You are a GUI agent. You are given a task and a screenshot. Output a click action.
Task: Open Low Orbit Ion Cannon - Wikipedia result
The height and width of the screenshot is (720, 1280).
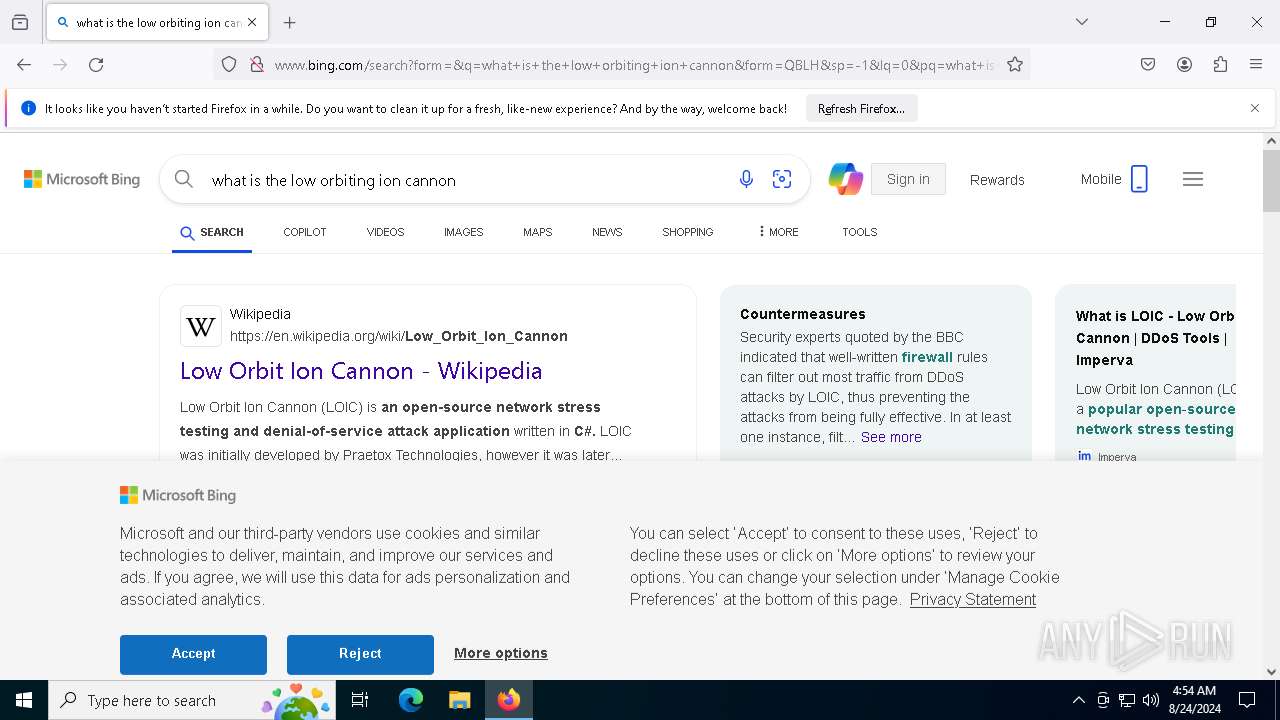point(361,371)
